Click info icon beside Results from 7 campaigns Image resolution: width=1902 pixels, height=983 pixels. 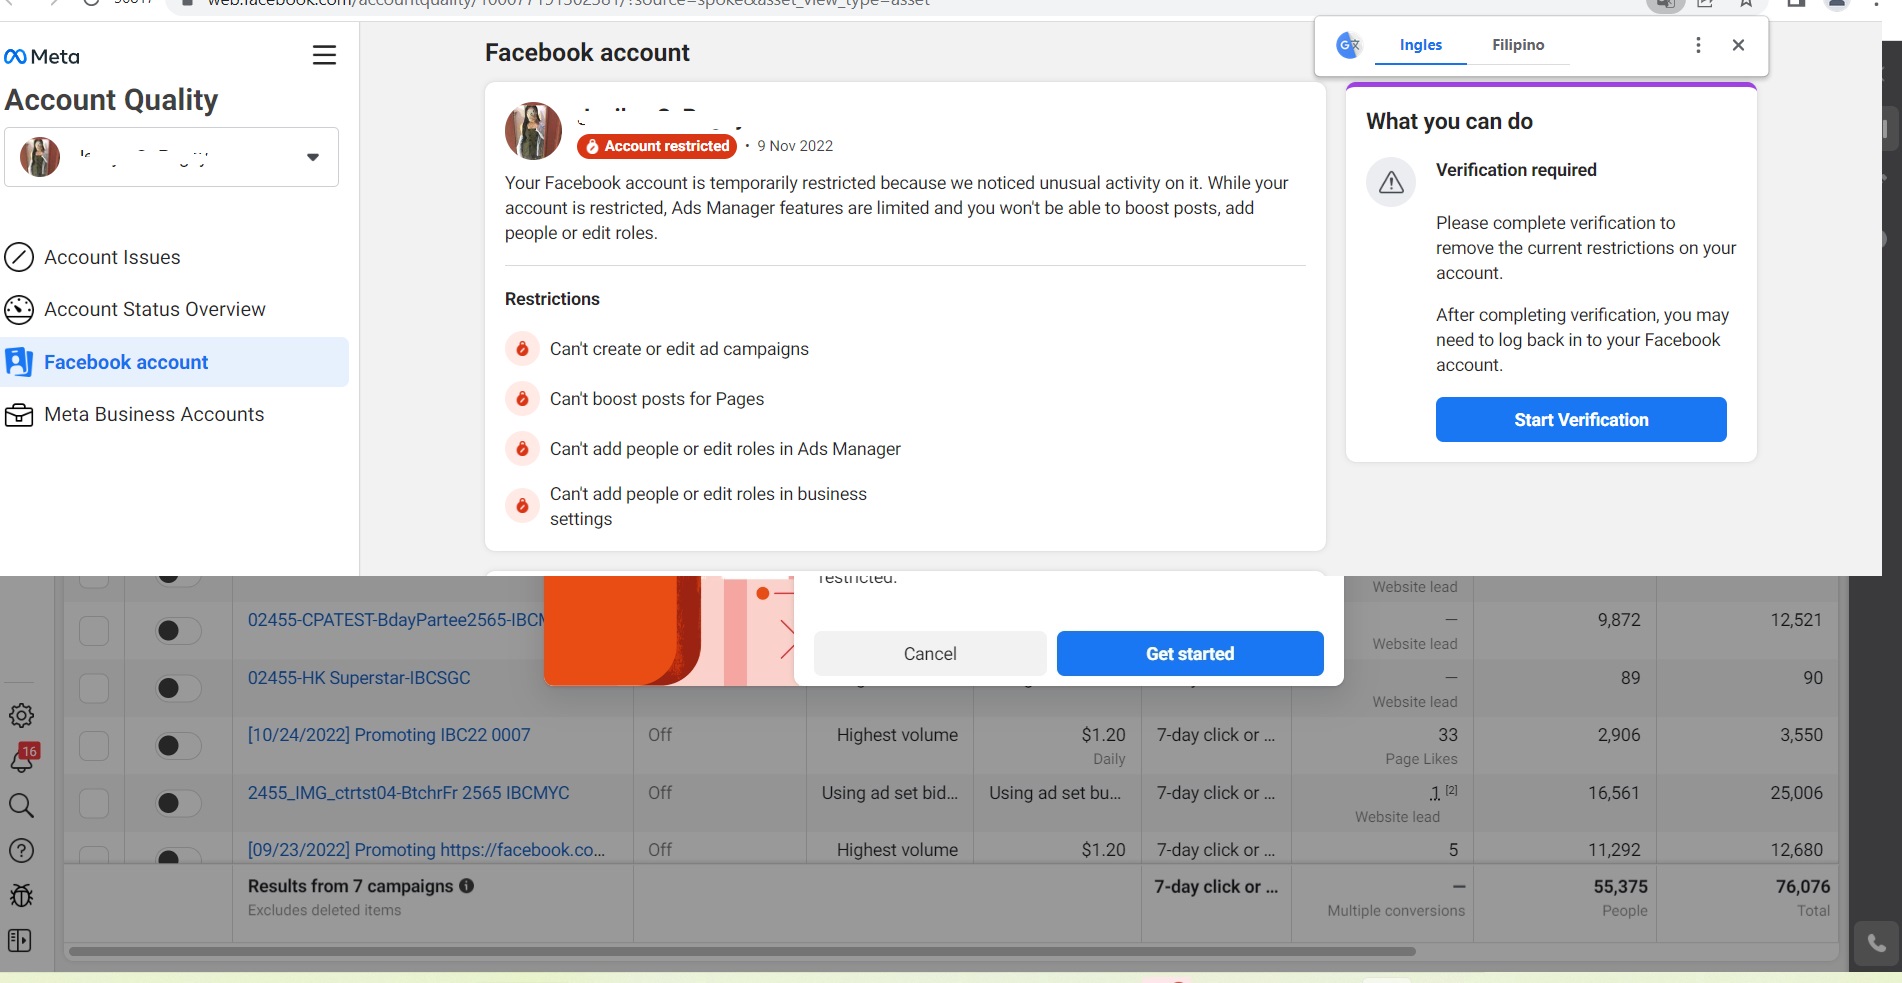click(x=466, y=886)
